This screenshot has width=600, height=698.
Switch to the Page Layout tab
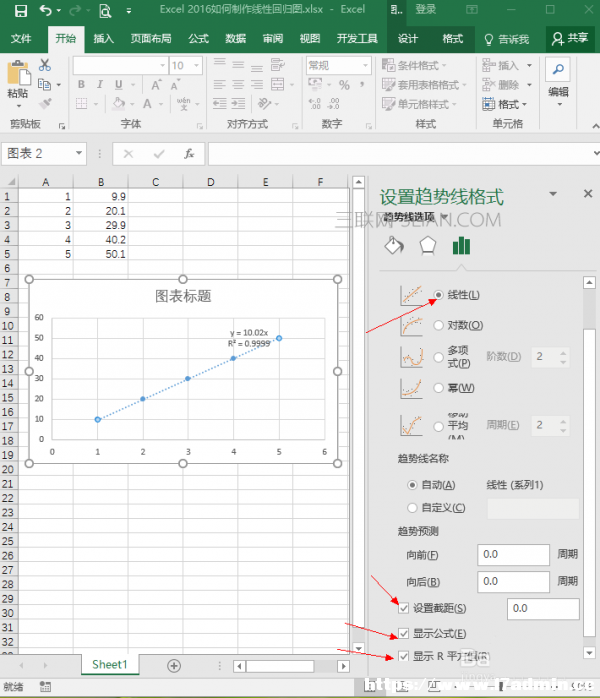coord(151,39)
